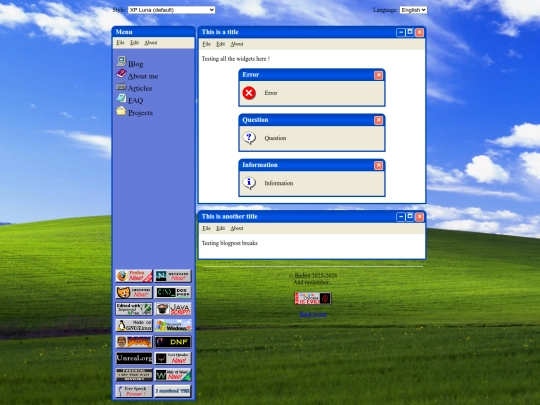This screenshot has width=540, height=405.
Task: Open File menu in 'This is a title' window
Action: 206,44
